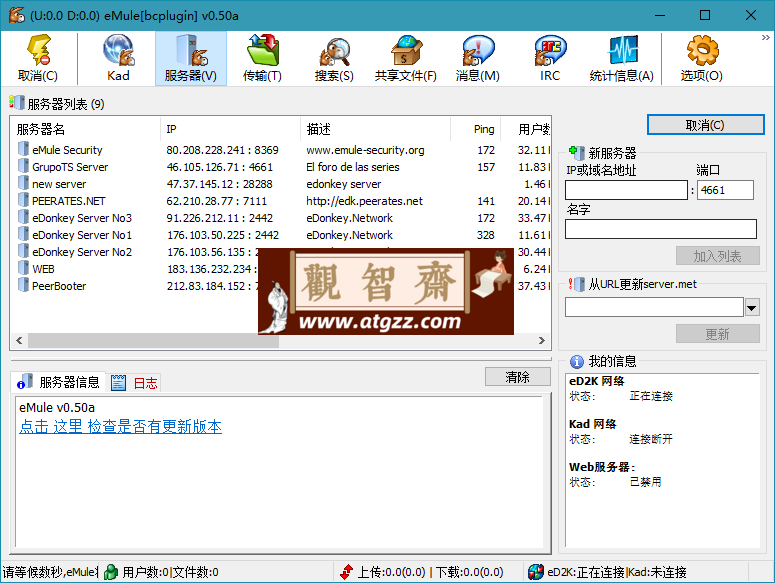Screen dimensions: 775x583
Task: Click the eD2K:正在连接|Kad:未连接 status text
Action: pyautogui.click(x=617, y=572)
